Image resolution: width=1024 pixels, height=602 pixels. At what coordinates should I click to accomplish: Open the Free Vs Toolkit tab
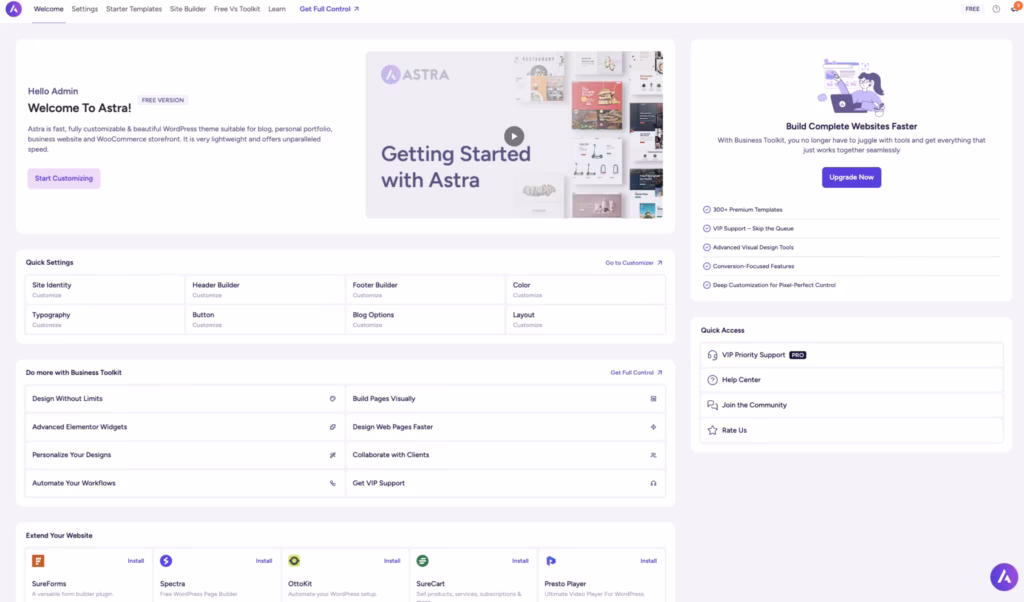236,9
